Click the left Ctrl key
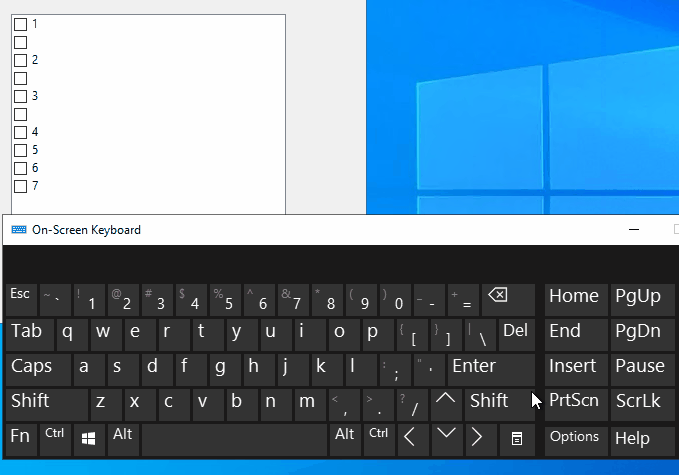 55,439
